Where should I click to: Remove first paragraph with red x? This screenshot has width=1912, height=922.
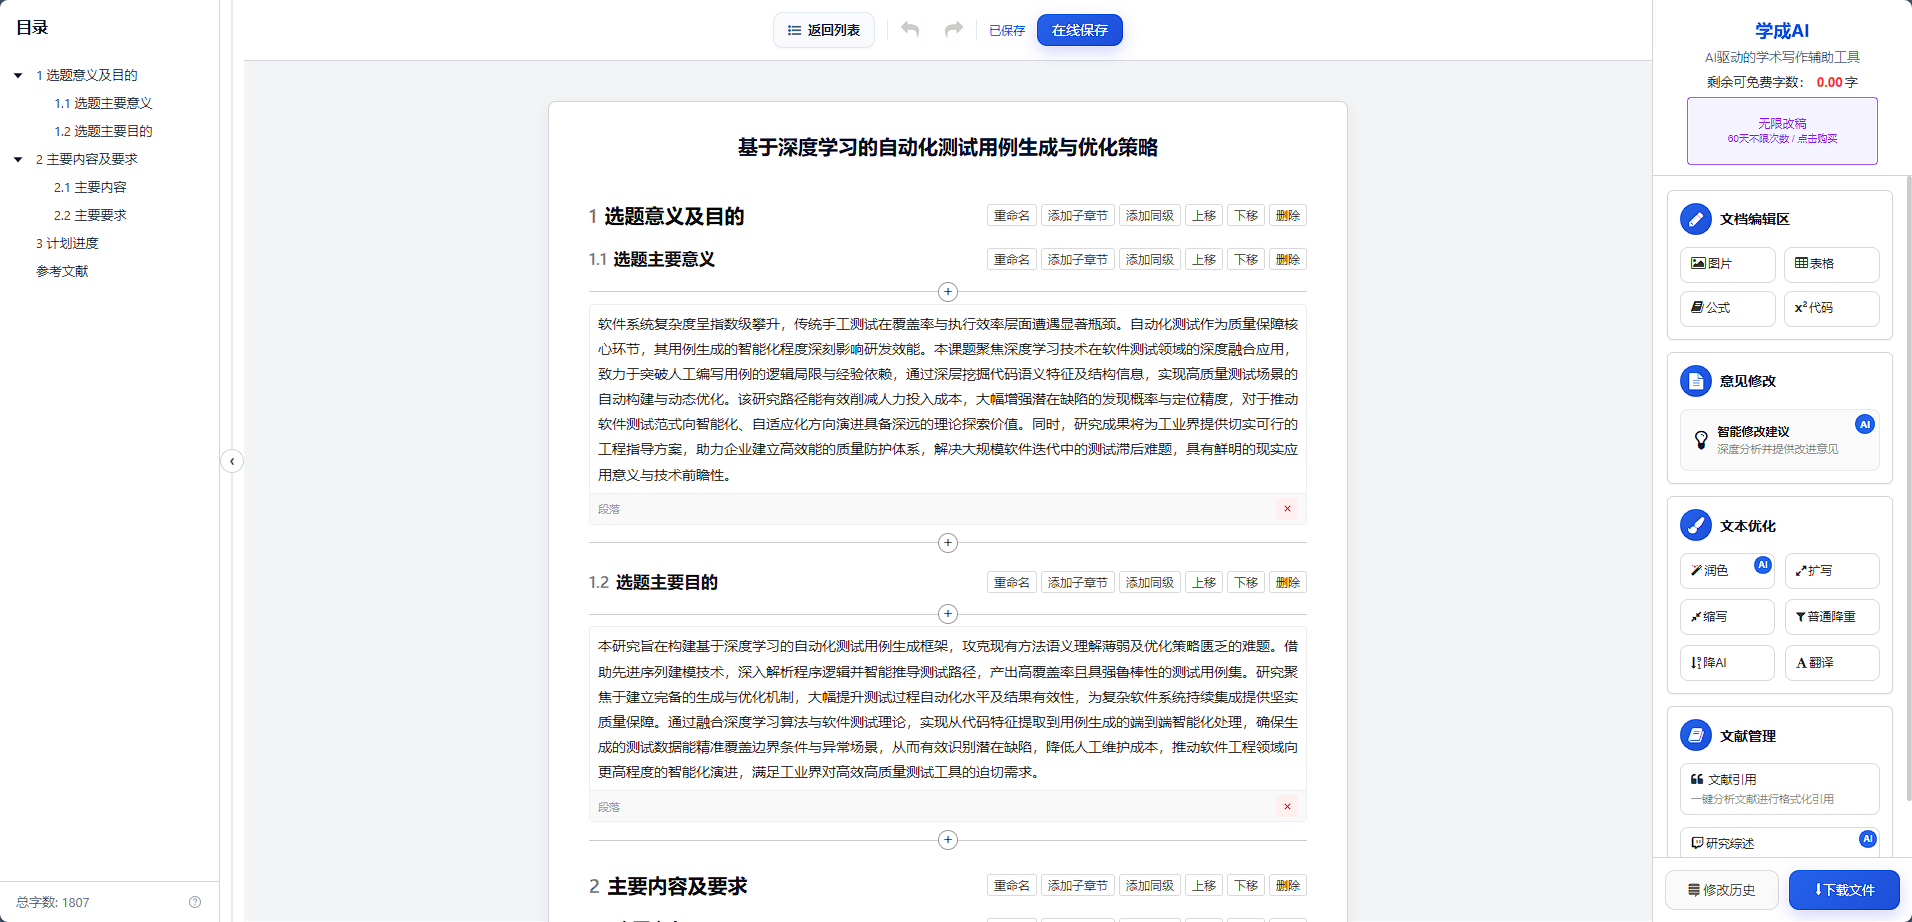1287,509
